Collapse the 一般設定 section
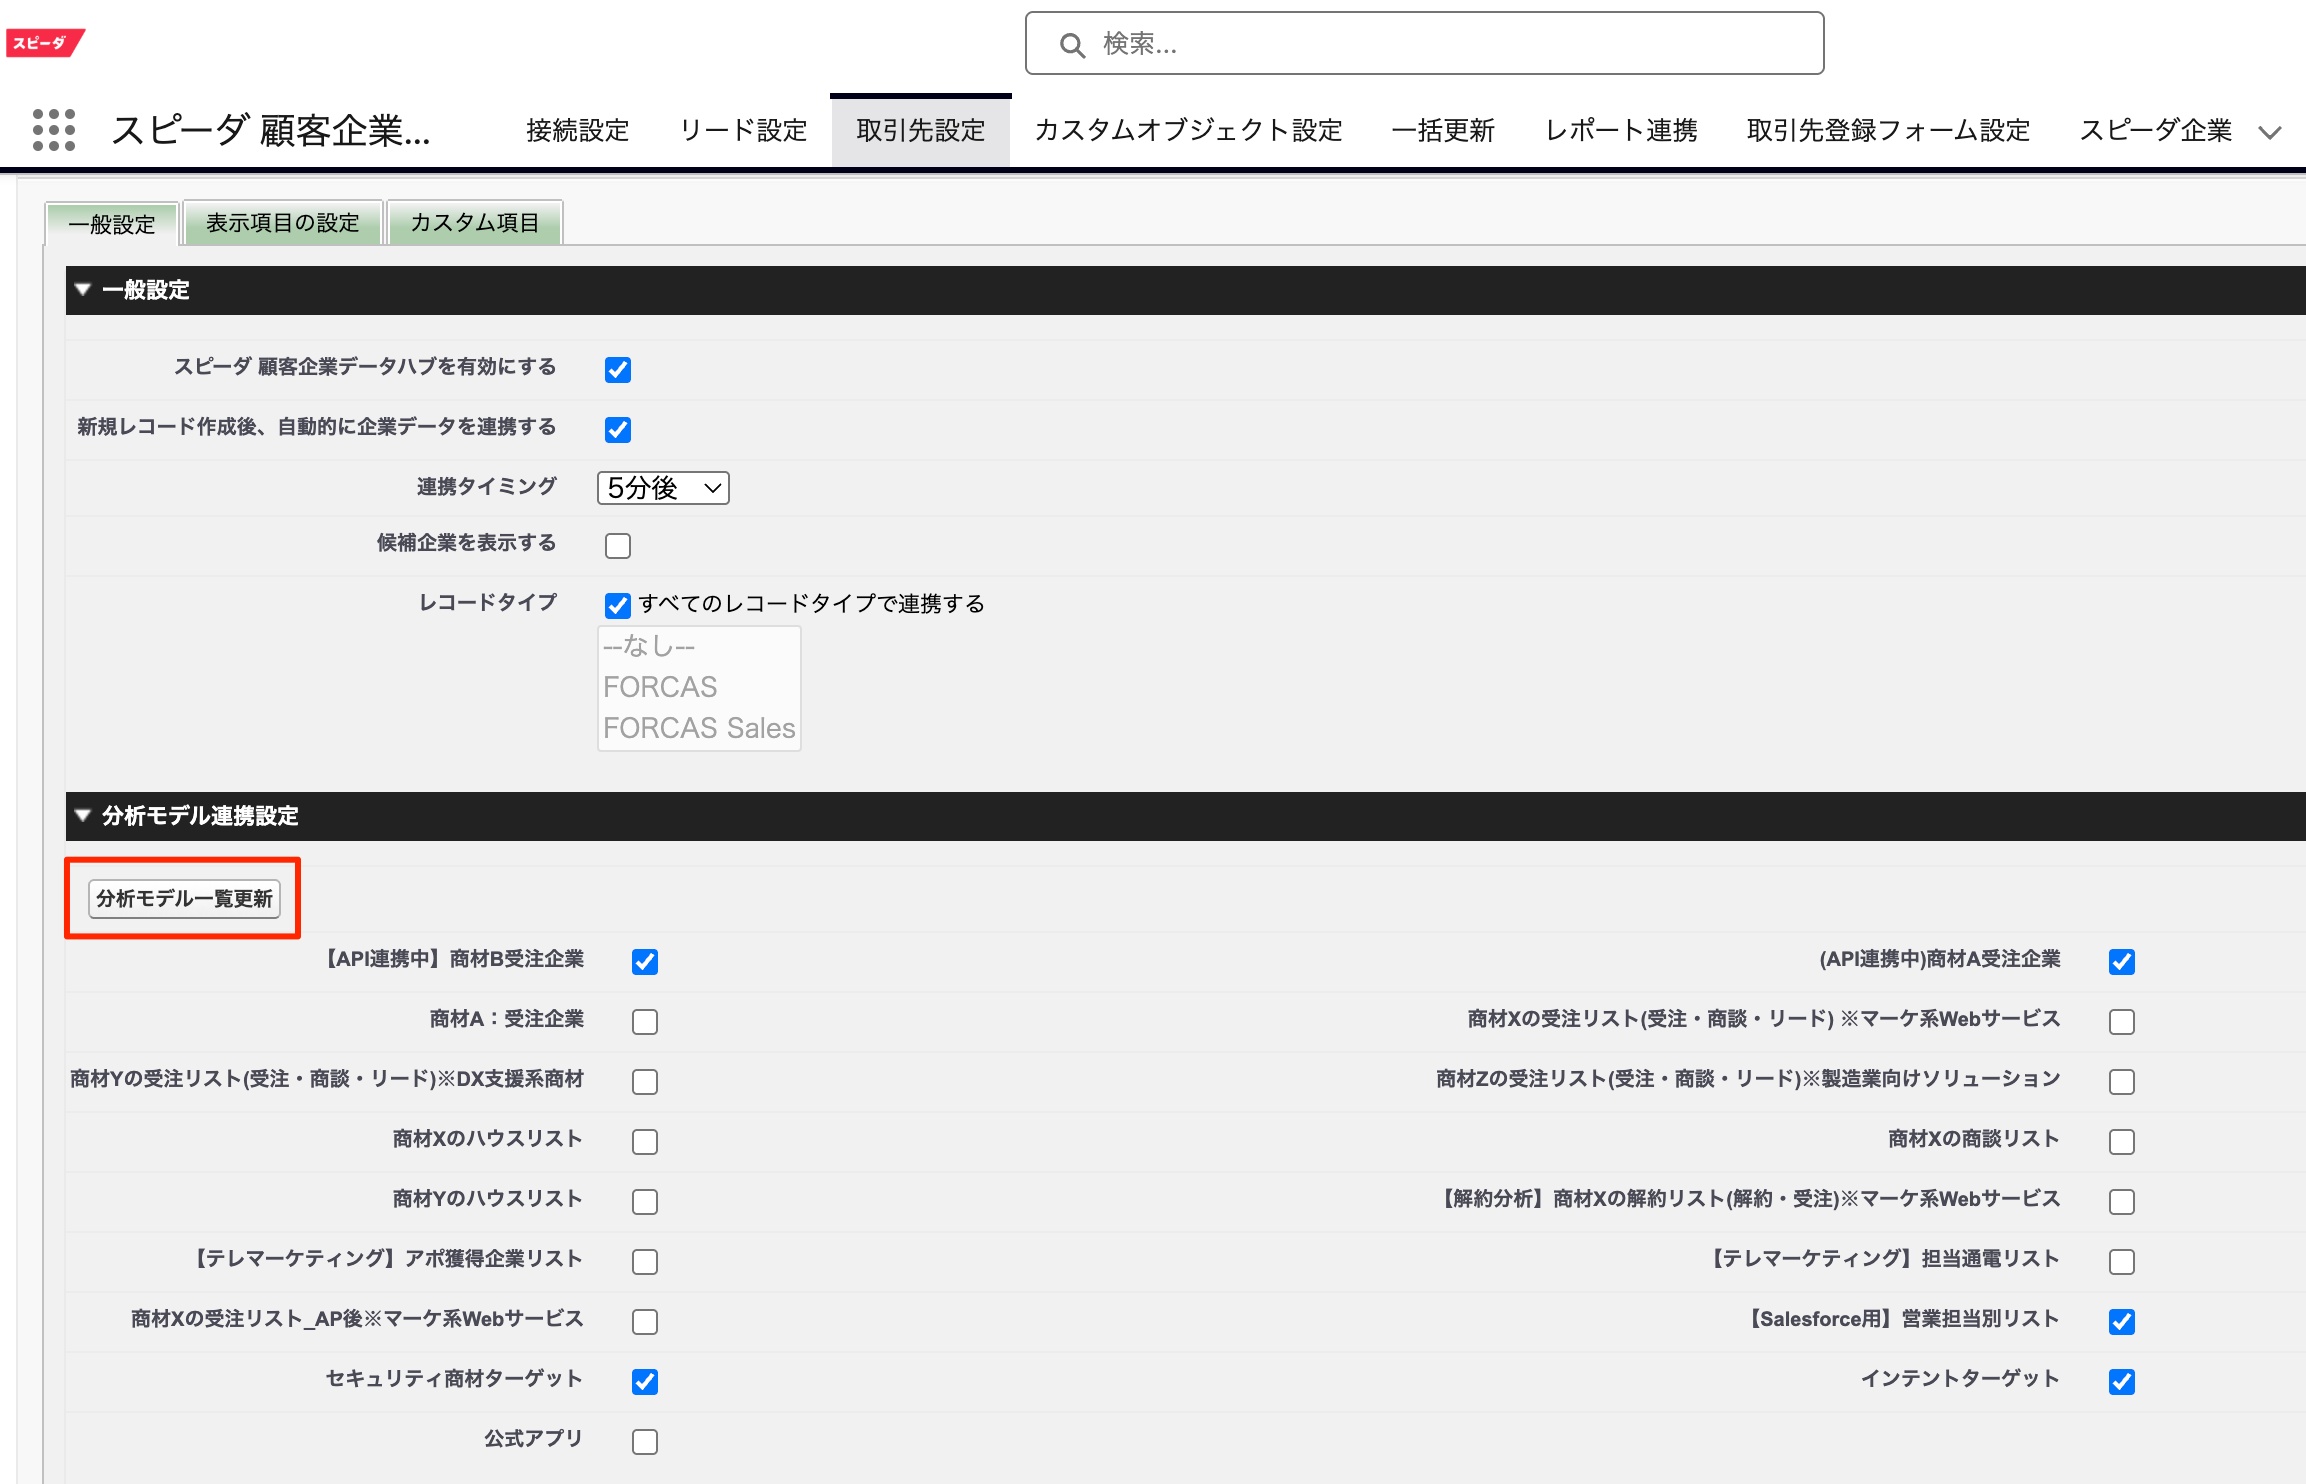Viewport: 2306px width, 1484px height. click(84, 290)
